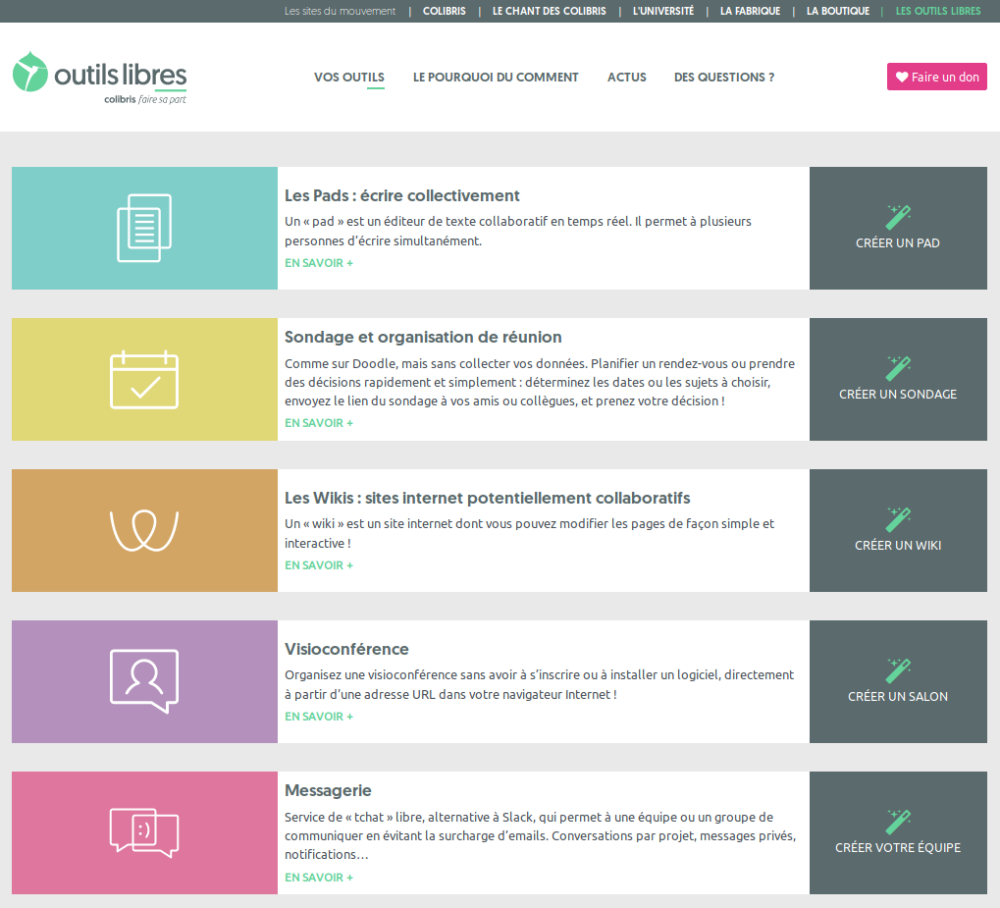Visit L'Université in top bar
The width and height of the screenshot is (1000, 908).
[x=663, y=11]
